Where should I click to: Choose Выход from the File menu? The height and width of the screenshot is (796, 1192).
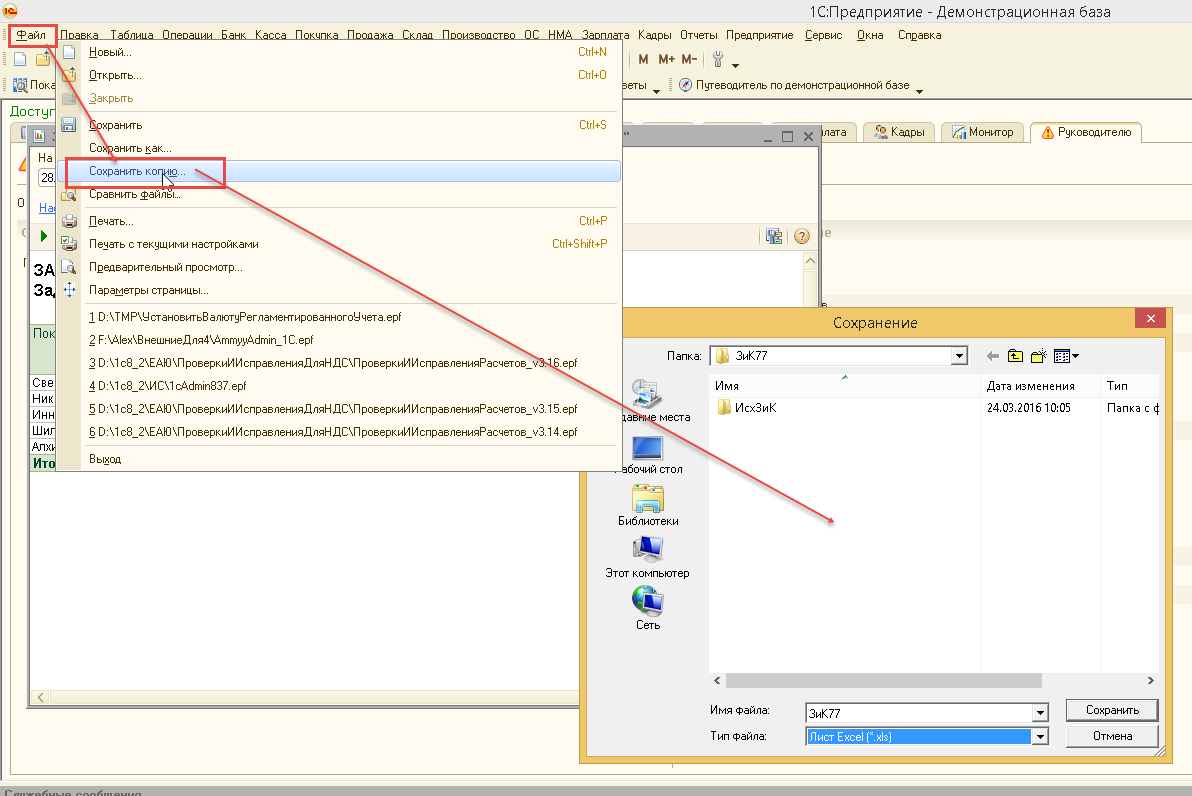tap(339, 459)
